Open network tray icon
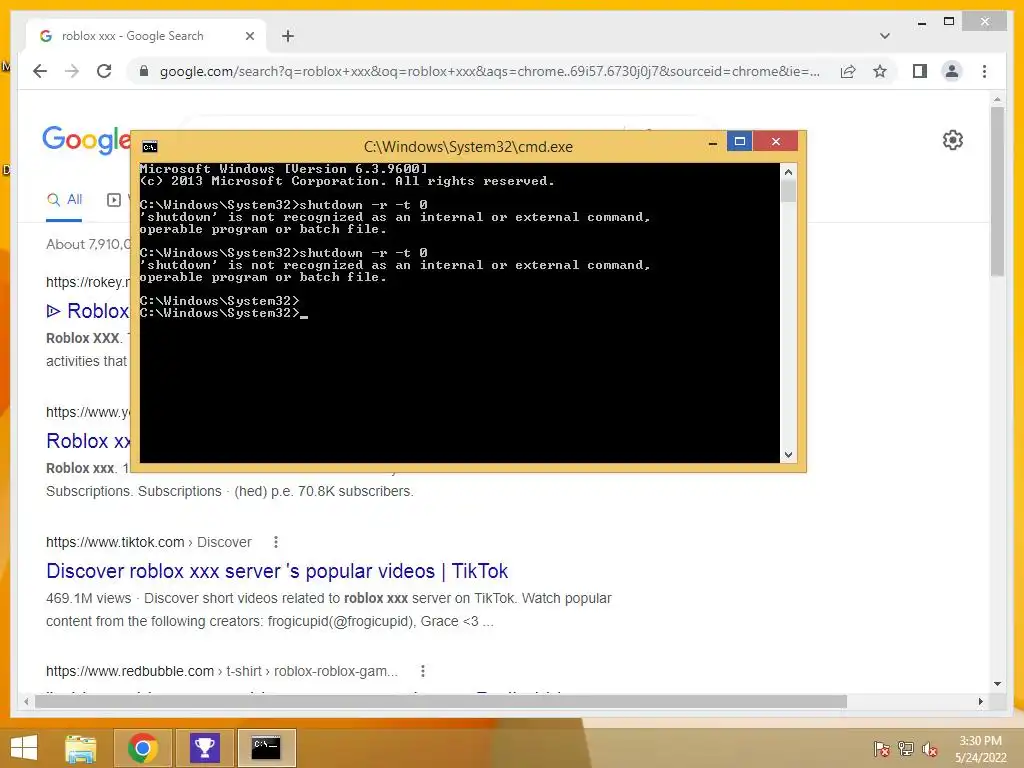 click(x=905, y=749)
